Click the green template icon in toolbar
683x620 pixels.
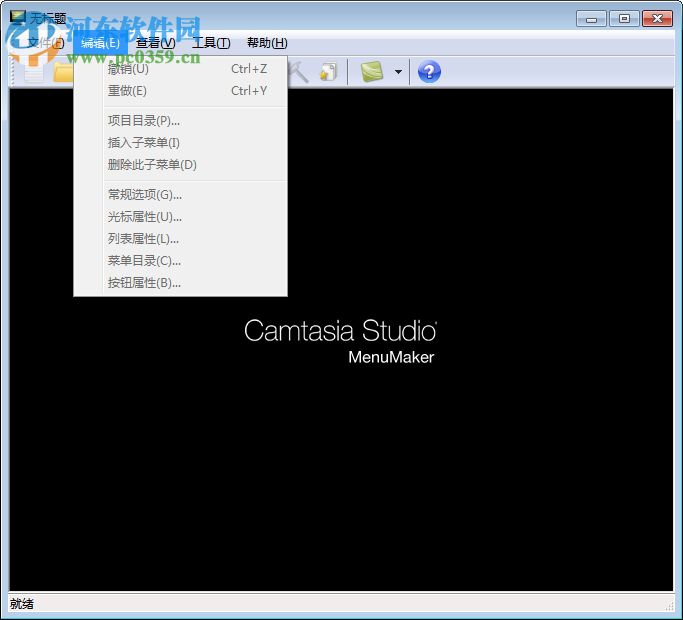(x=372, y=72)
